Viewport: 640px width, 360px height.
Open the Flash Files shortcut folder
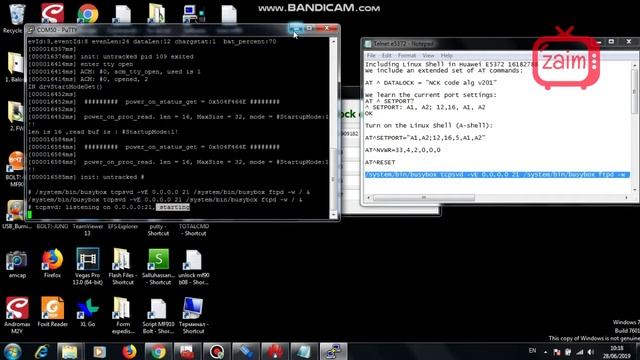(x=122, y=266)
